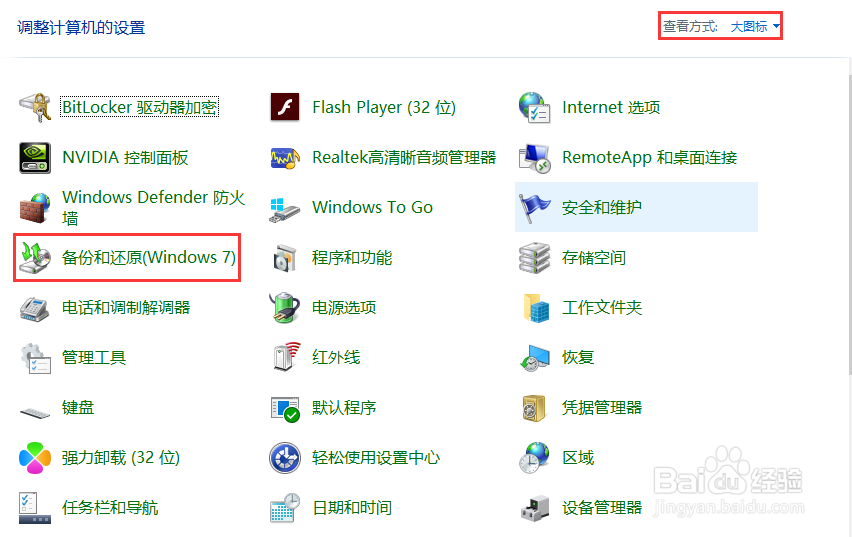852x537 pixels.
Task: Click the 安全和维护 text link
Action: coord(602,207)
